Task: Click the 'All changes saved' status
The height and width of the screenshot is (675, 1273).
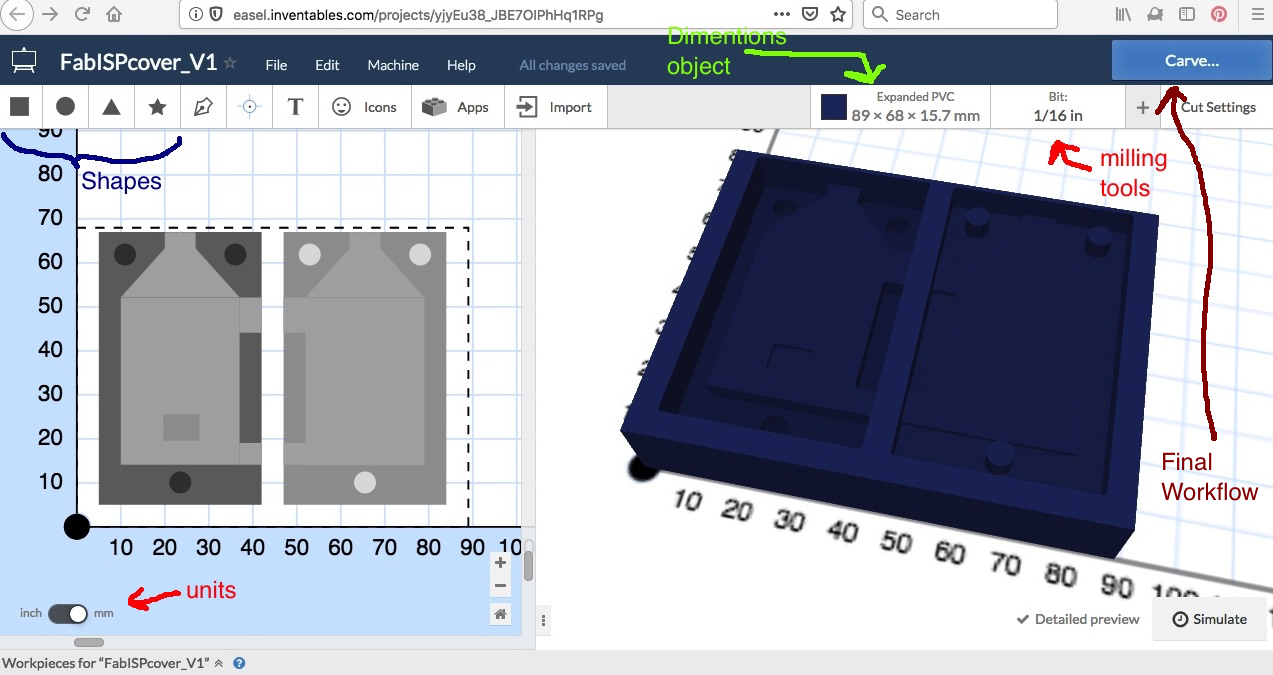Action: pyautogui.click(x=572, y=65)
